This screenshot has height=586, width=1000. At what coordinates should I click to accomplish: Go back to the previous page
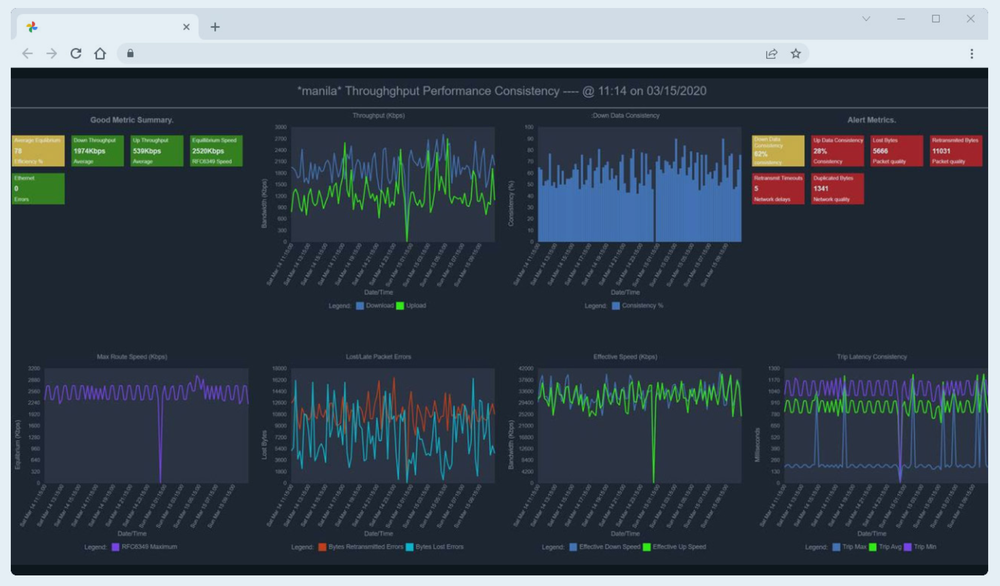click(27, 54)
